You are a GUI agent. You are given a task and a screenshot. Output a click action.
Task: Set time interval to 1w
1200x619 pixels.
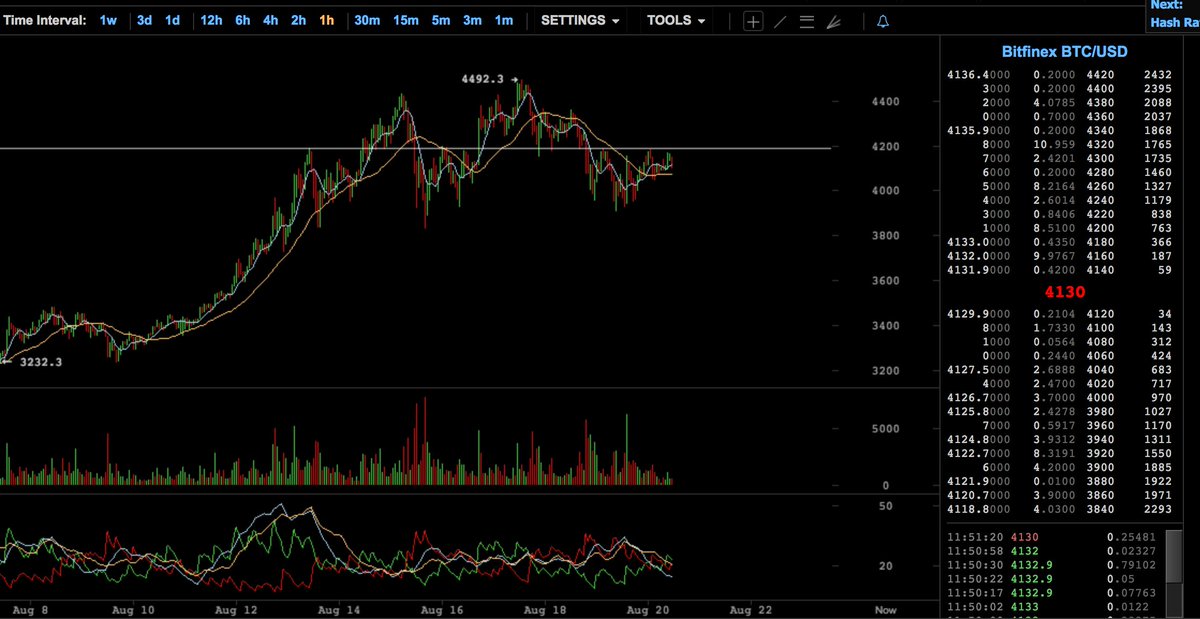pos(108,20)
